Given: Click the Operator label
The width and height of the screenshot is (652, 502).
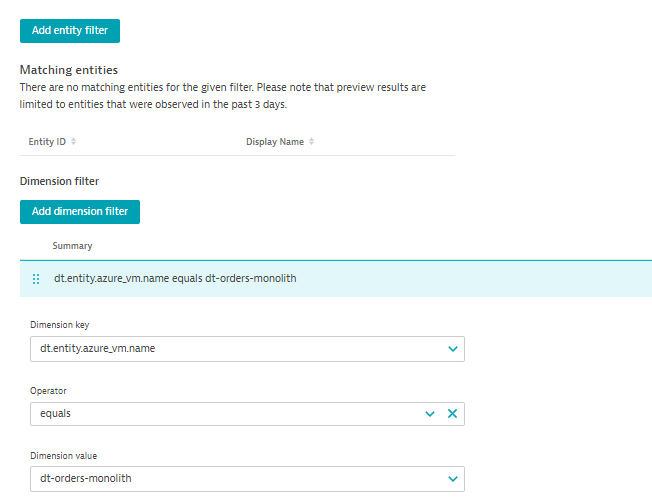Looking at the screenshot, I should click(x=48, y=391).
